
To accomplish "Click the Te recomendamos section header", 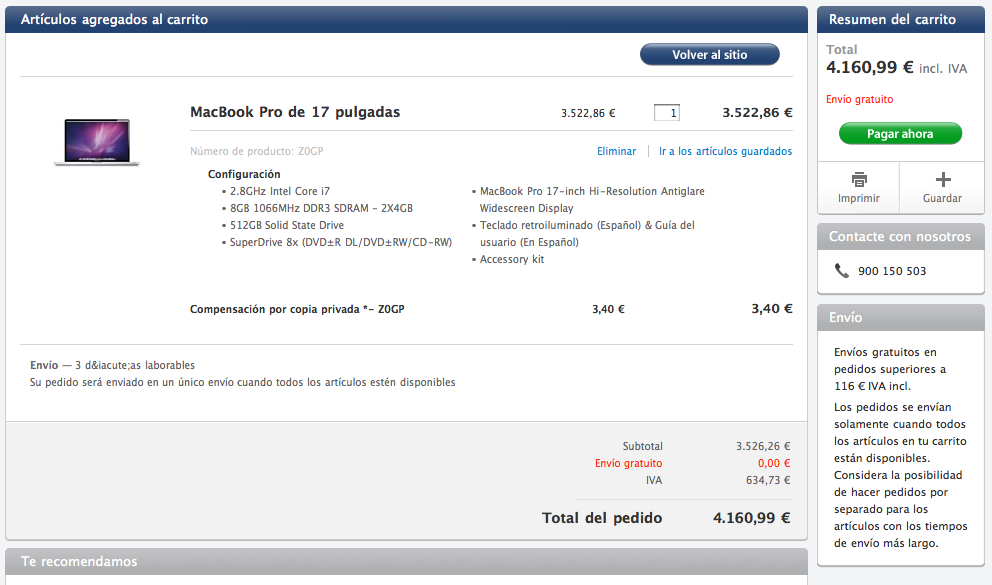I will click(x=406, y=562).
